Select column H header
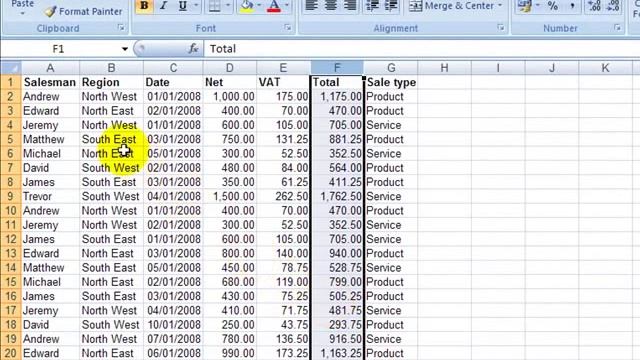Screen dimensions: 640x360 click(444, 68)
